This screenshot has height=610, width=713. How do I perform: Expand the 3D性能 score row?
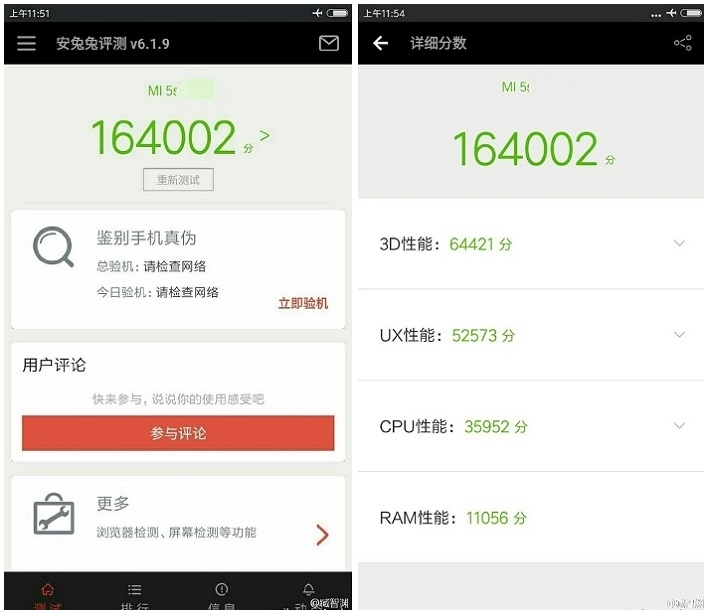click(531, 244)
